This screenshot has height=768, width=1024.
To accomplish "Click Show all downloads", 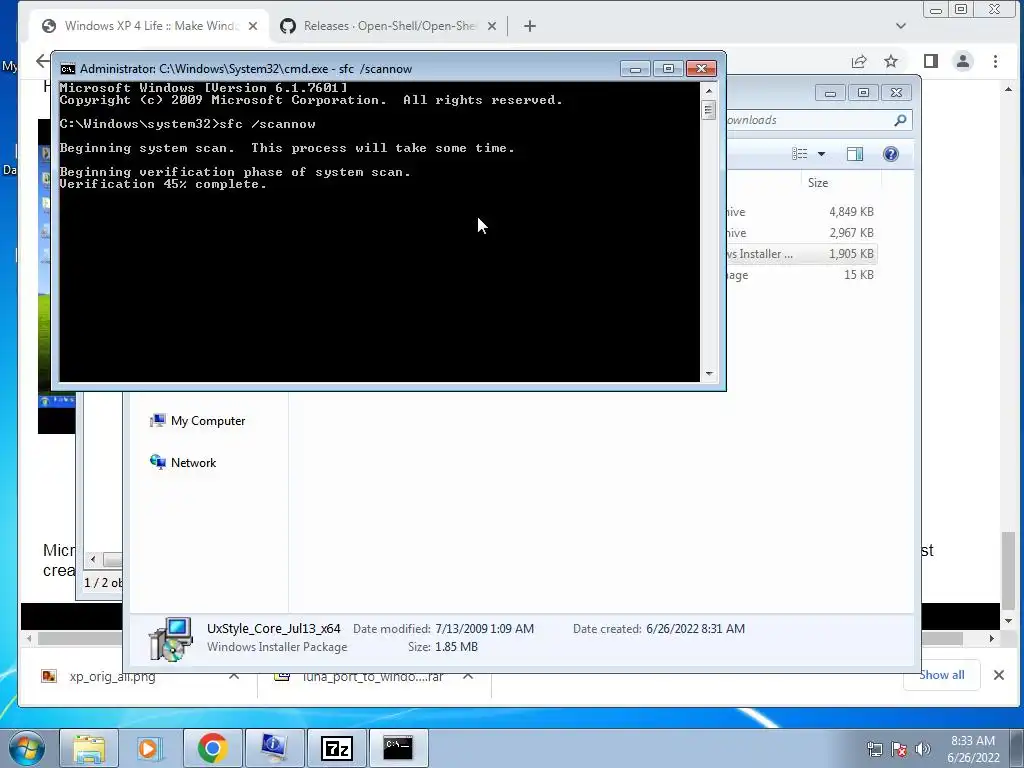I will pyautogui.click(x=942, y=675).
